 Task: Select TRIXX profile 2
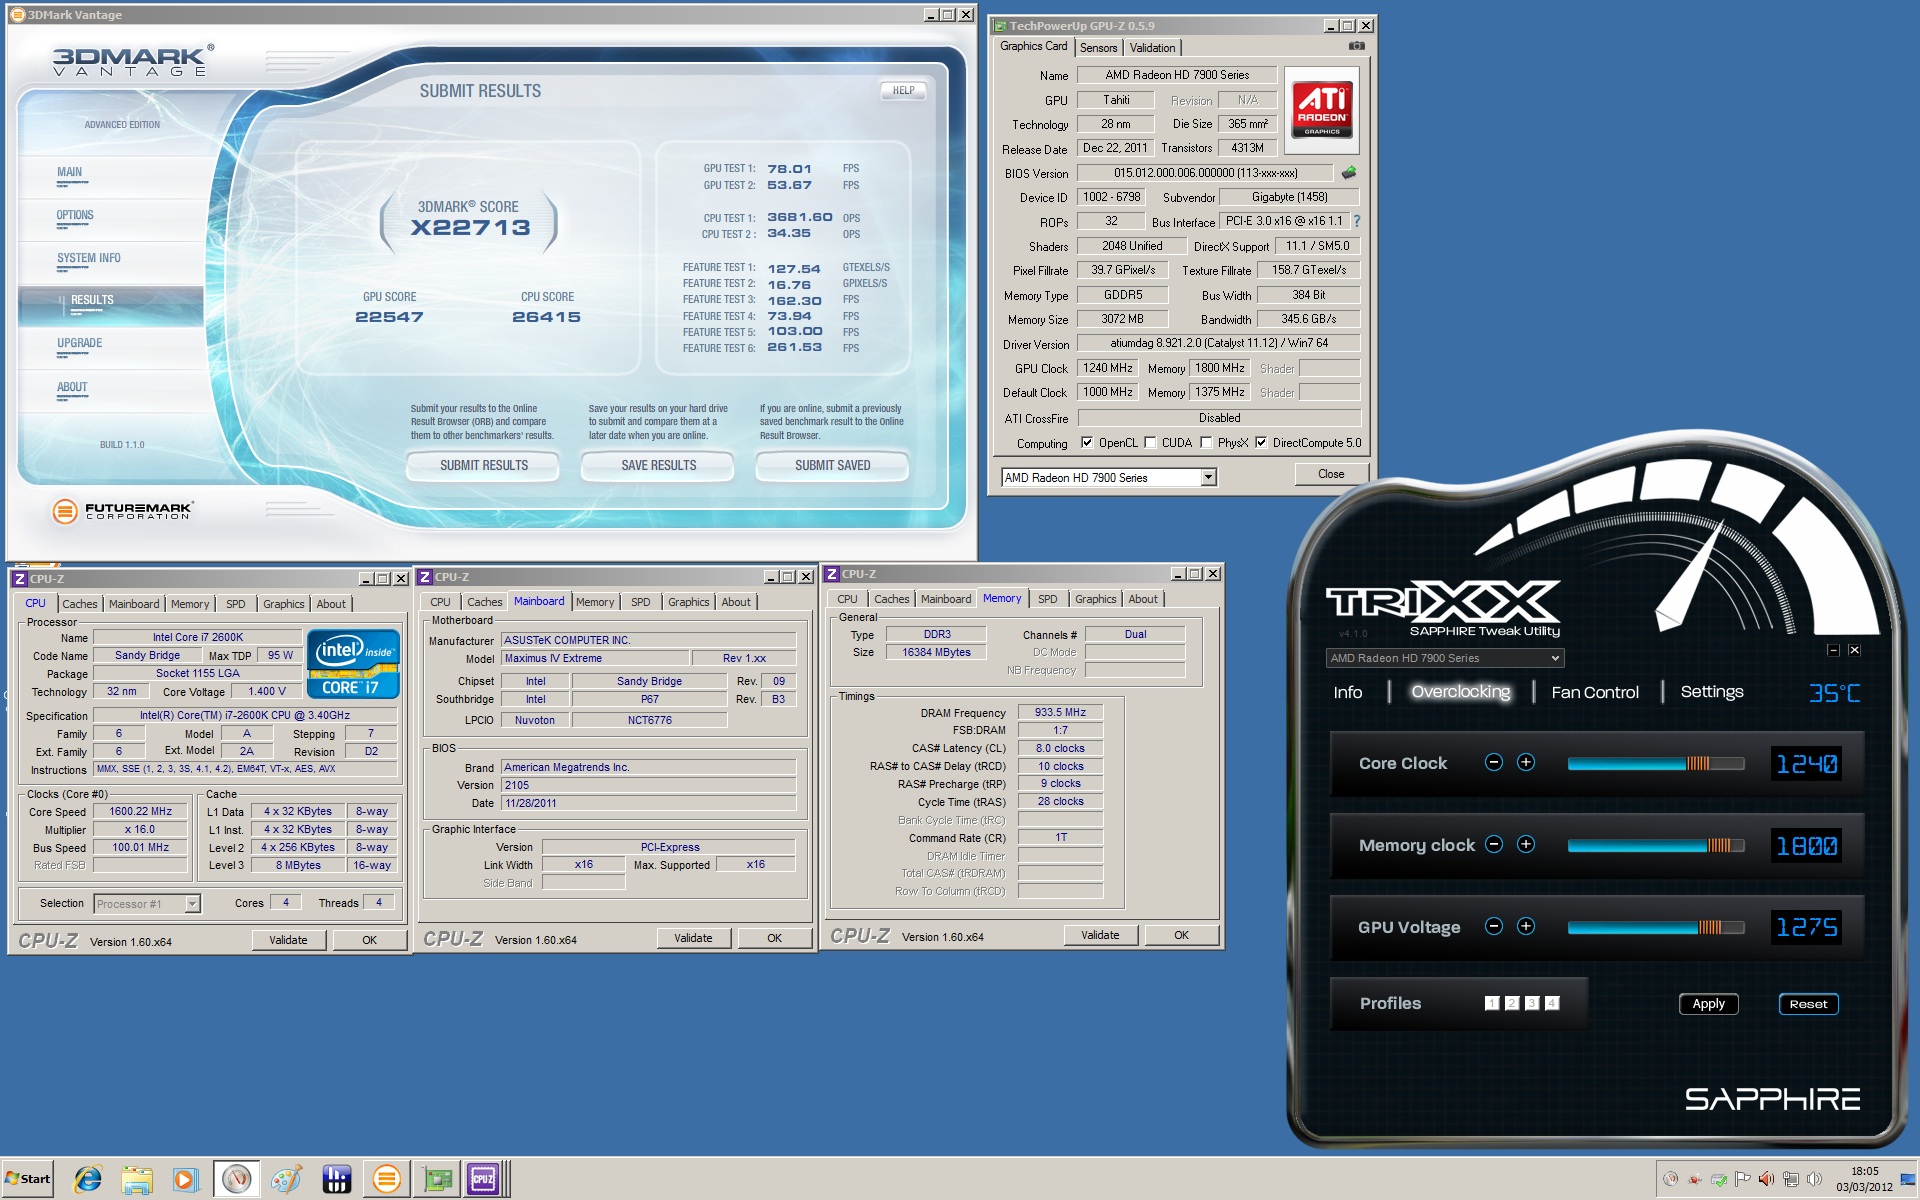click(x=1512, y=1003)
